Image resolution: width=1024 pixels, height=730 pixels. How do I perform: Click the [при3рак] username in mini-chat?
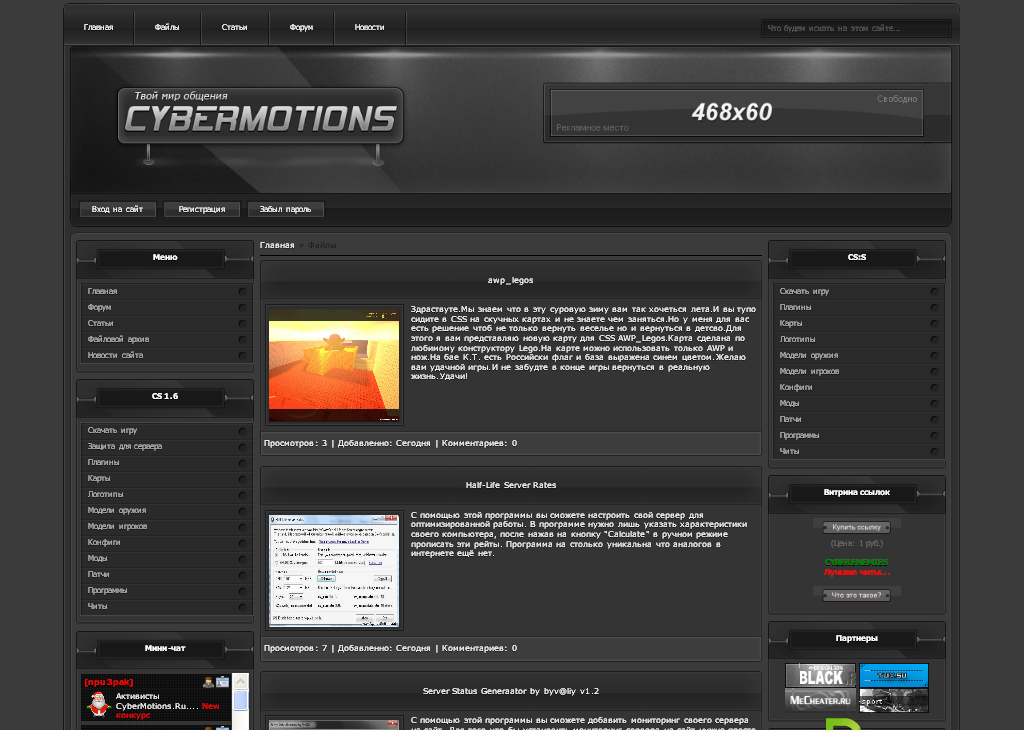tap(108, 682)
